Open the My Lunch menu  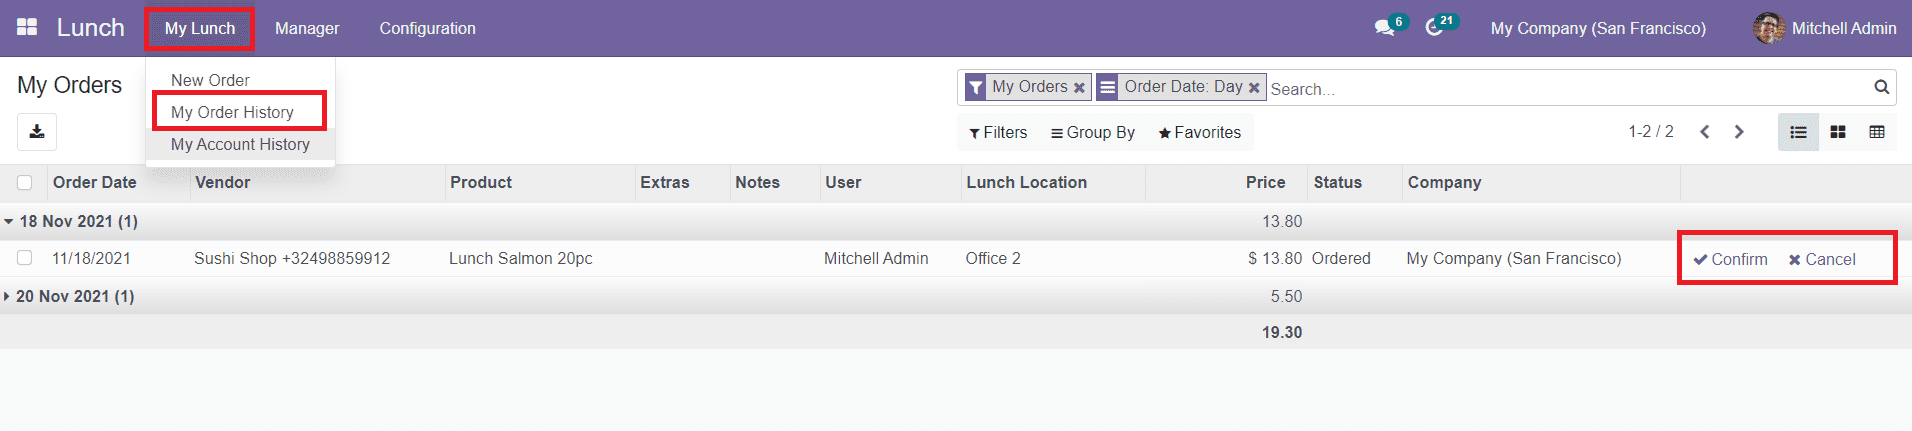pyautogui.click(x=200, y=28)
